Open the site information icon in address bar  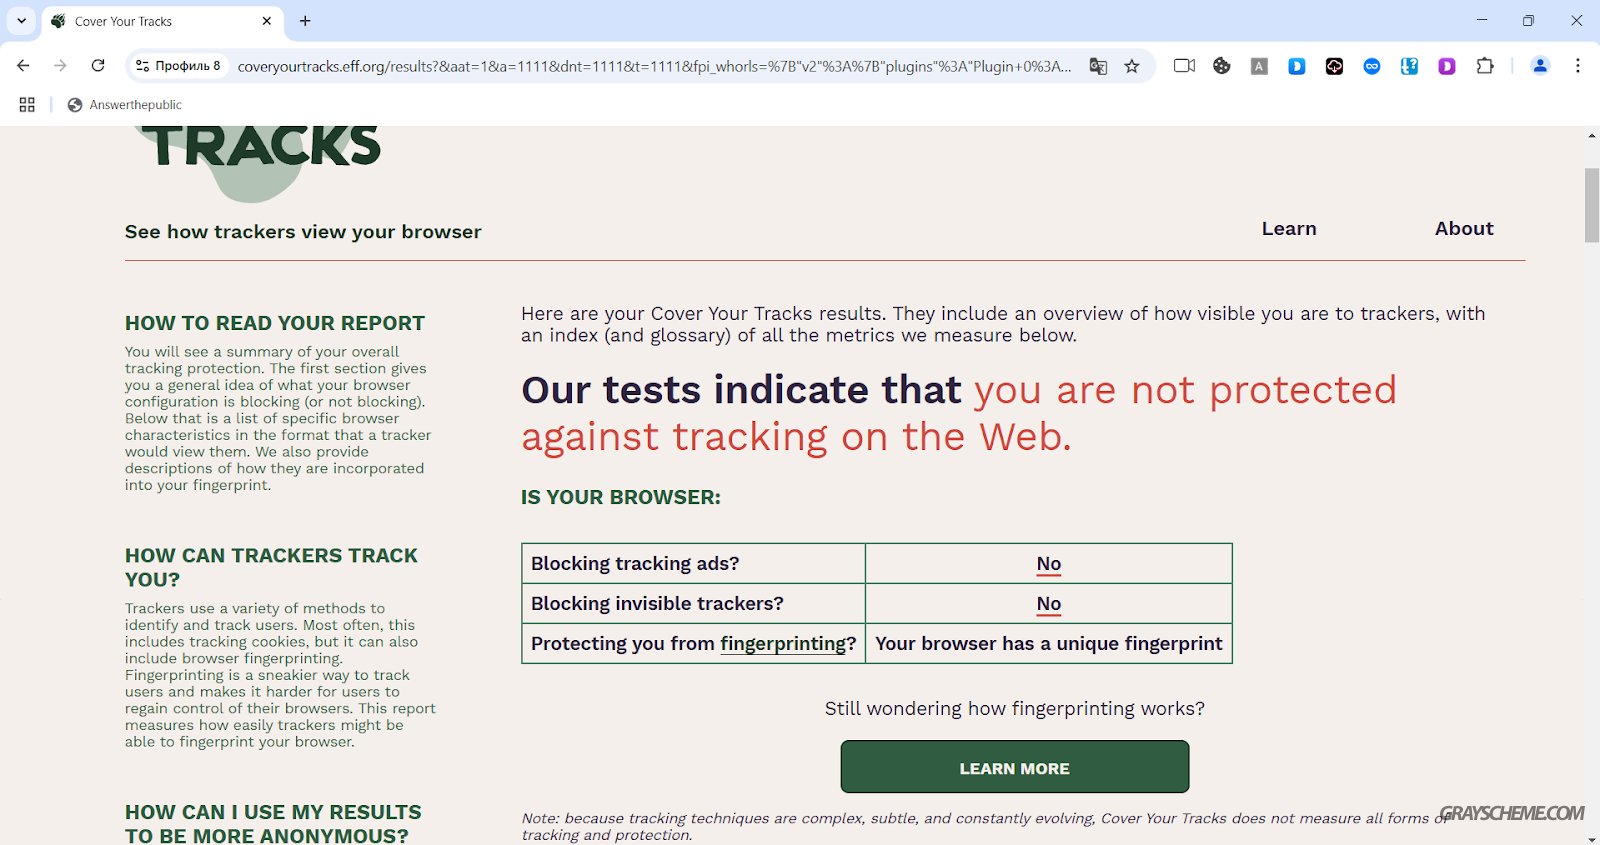(x=143, y=66)
